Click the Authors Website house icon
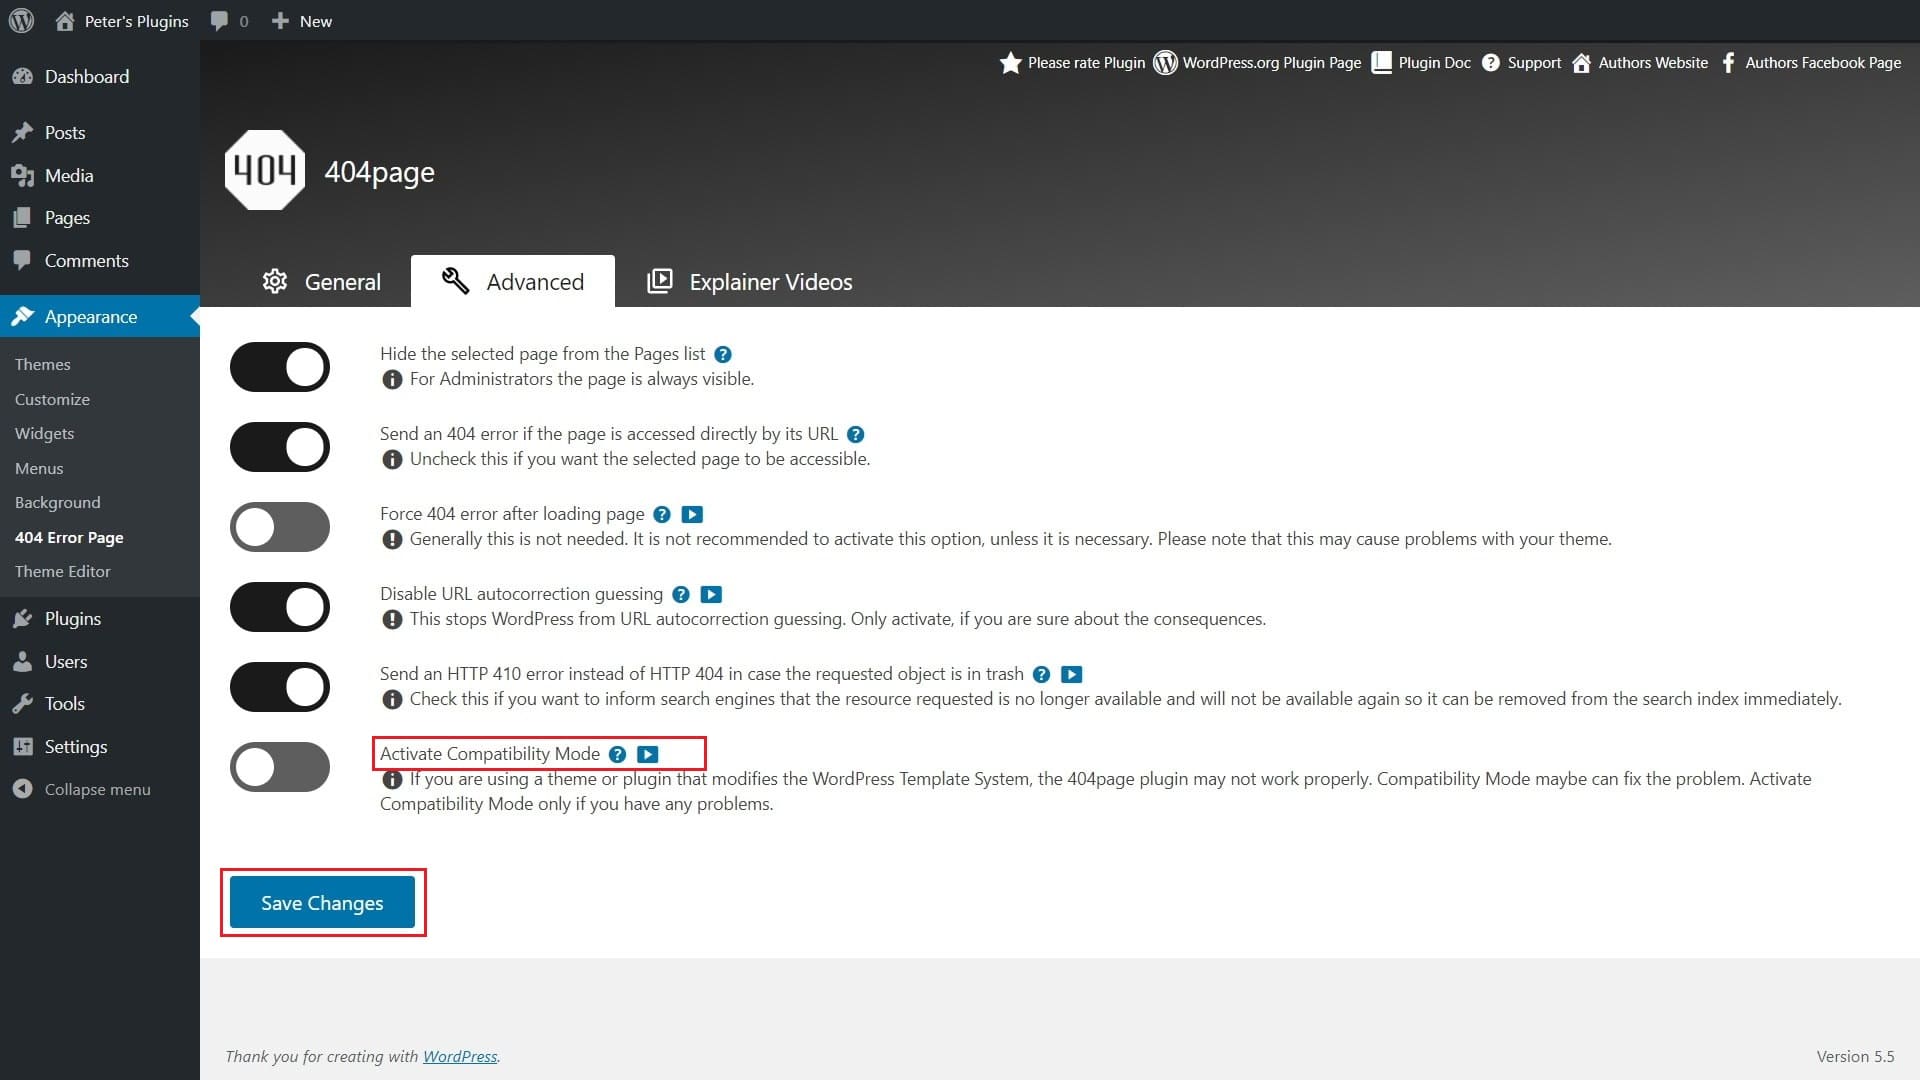The image size is (1920, 1080). click(x=1581, y=63)
